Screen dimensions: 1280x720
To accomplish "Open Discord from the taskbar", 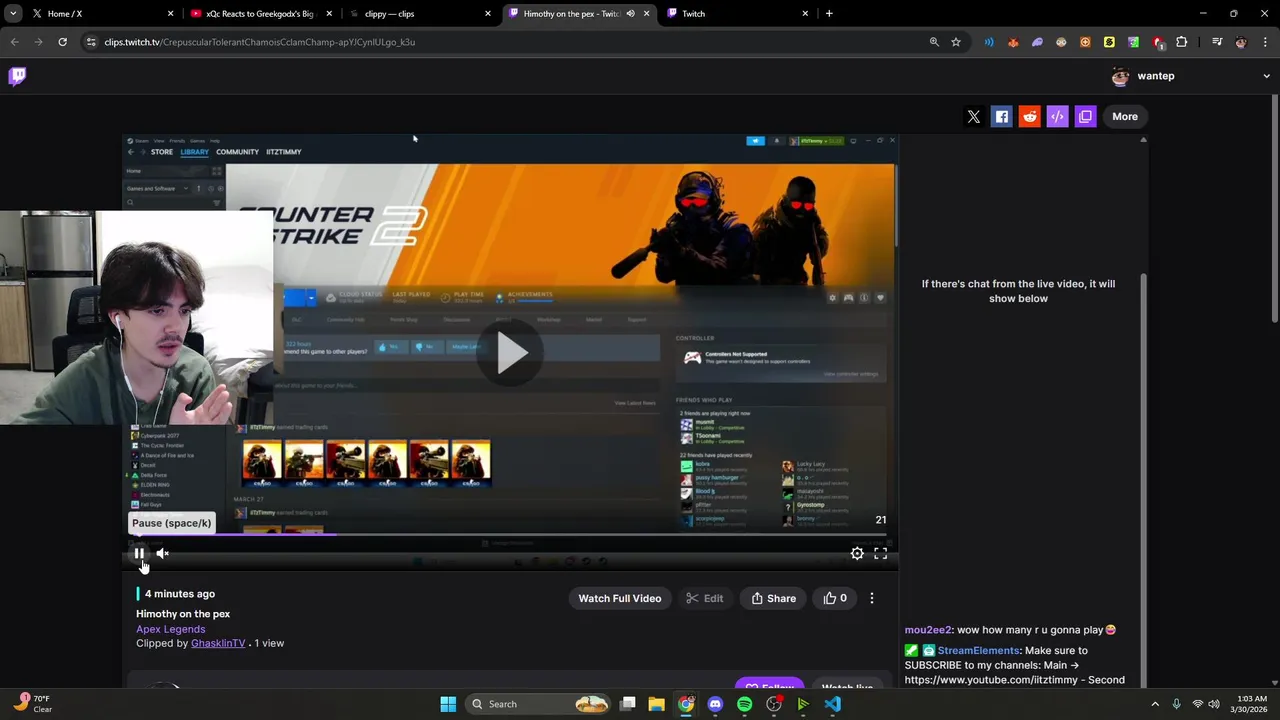I will (x=715, y=704).
